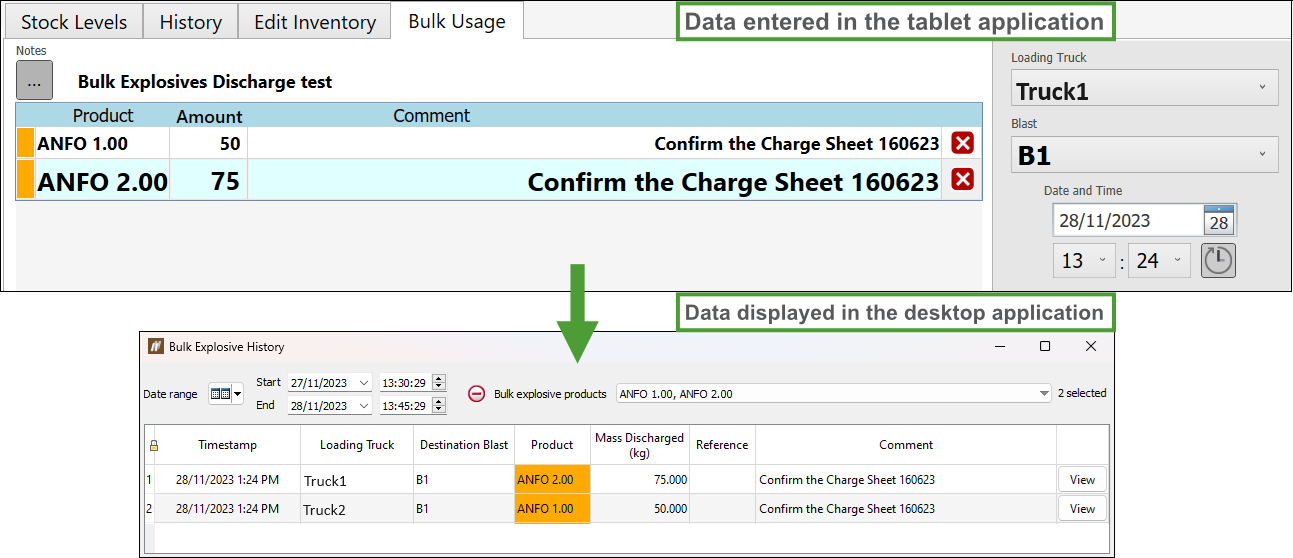Open the minute dropdown showing 24
The image size is (1293, 558).
(x=1159, y=261)
